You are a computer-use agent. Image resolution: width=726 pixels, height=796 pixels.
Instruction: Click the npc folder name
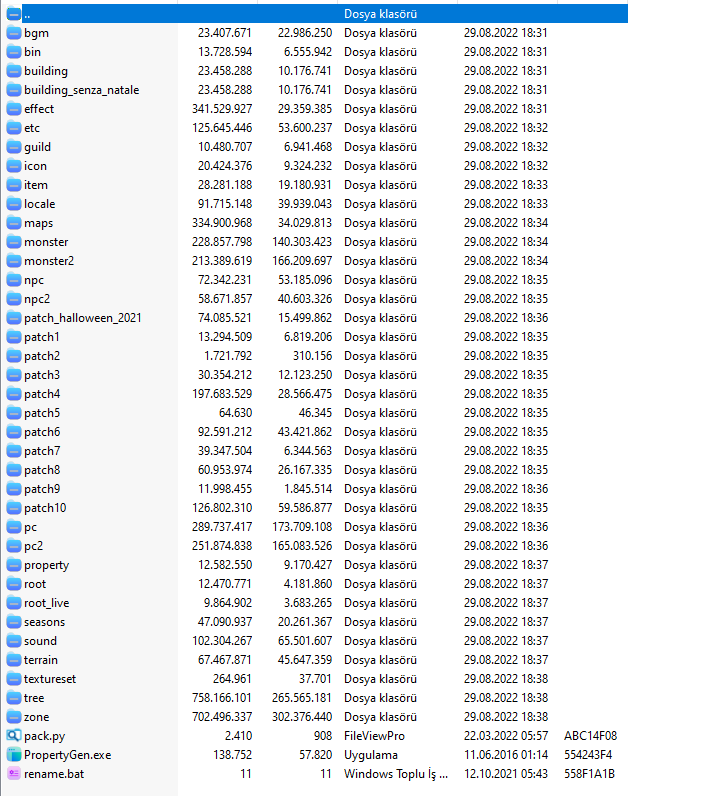(x=34, y=280)
